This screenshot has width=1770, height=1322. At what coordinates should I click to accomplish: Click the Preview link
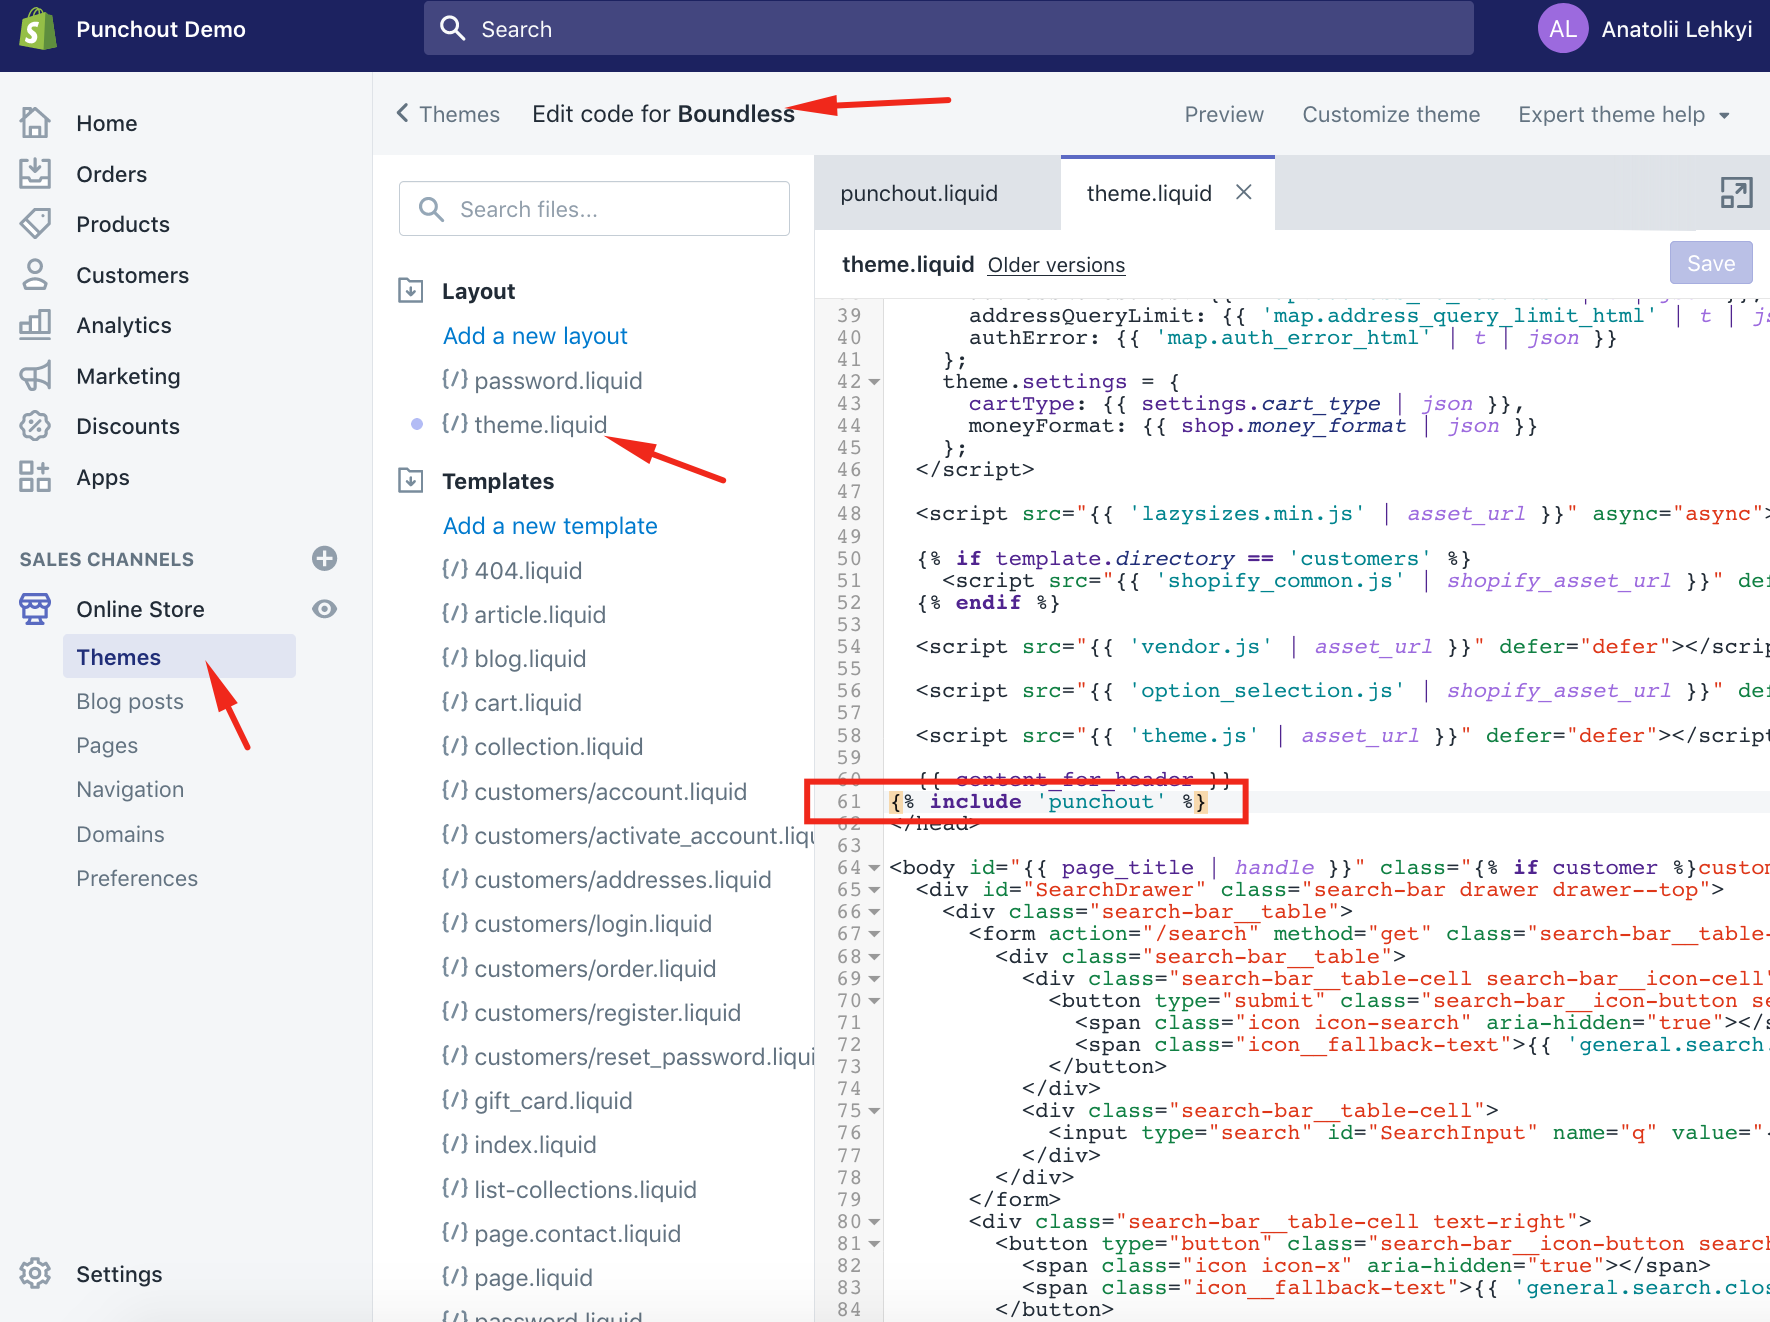(x=1224, y=115)
